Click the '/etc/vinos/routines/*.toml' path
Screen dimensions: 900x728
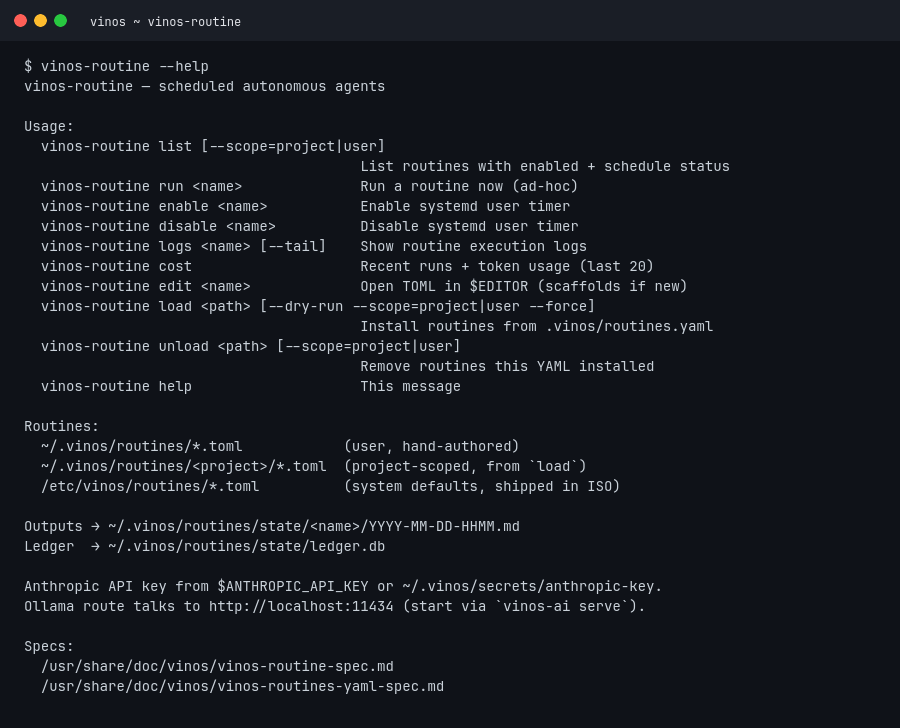click(150, 486)
